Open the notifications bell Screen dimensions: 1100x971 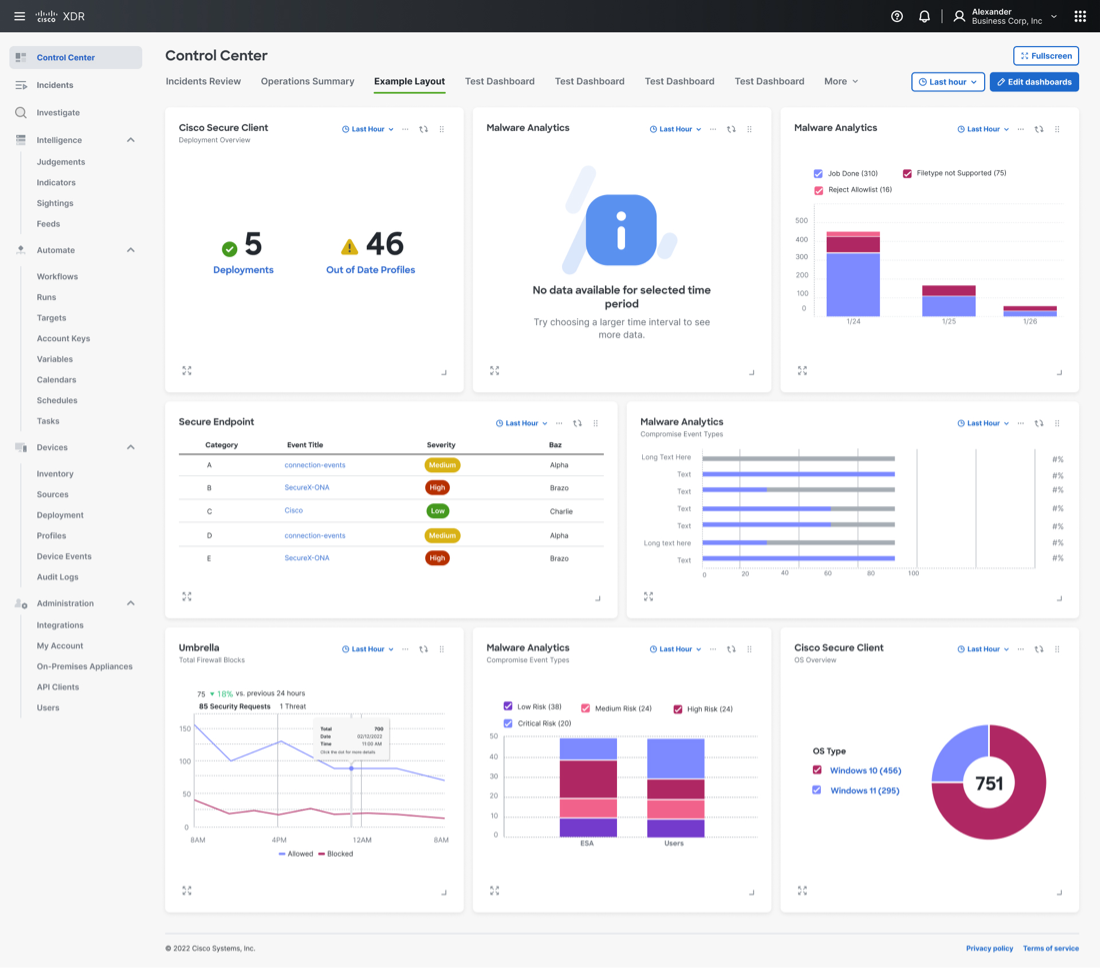click(x=924, y=16)
